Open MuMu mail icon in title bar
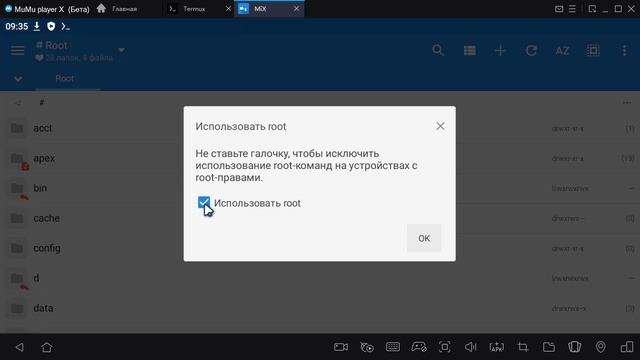Screen dimensions: 640x360 tap(559, 9)
